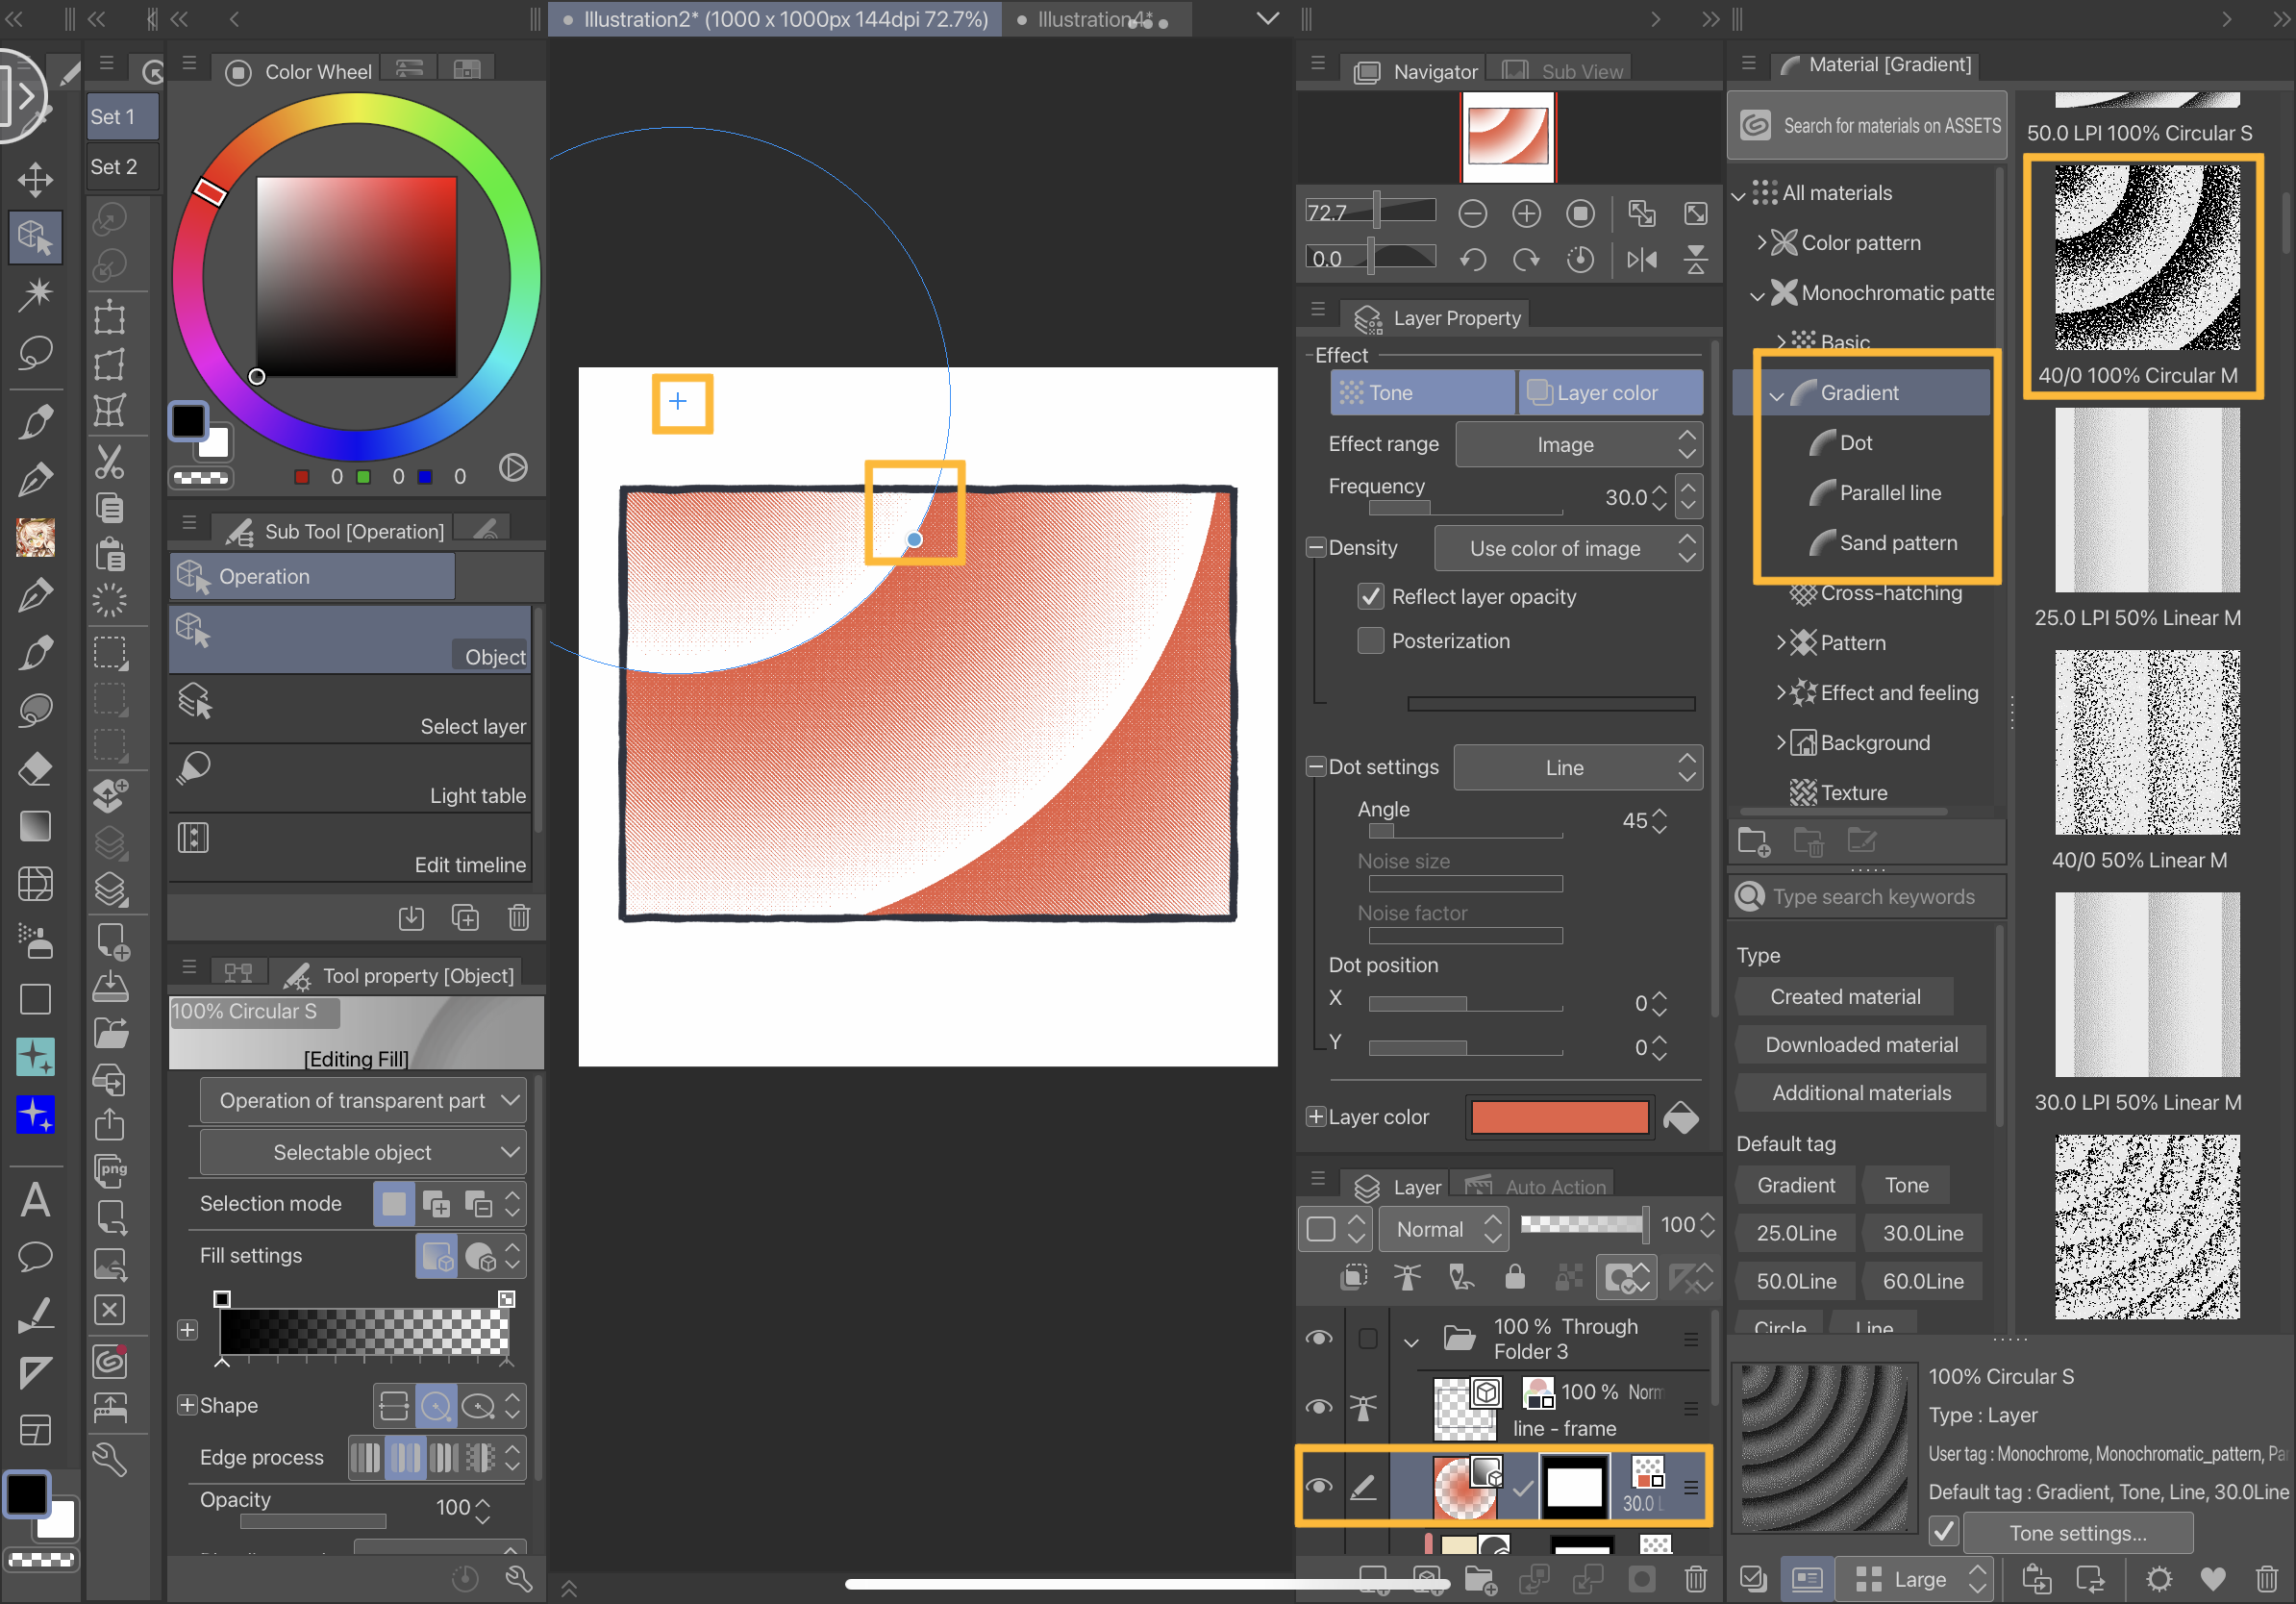Select the Light table sub tool
Viewport: 2296px width, 1604px height.
350,779
